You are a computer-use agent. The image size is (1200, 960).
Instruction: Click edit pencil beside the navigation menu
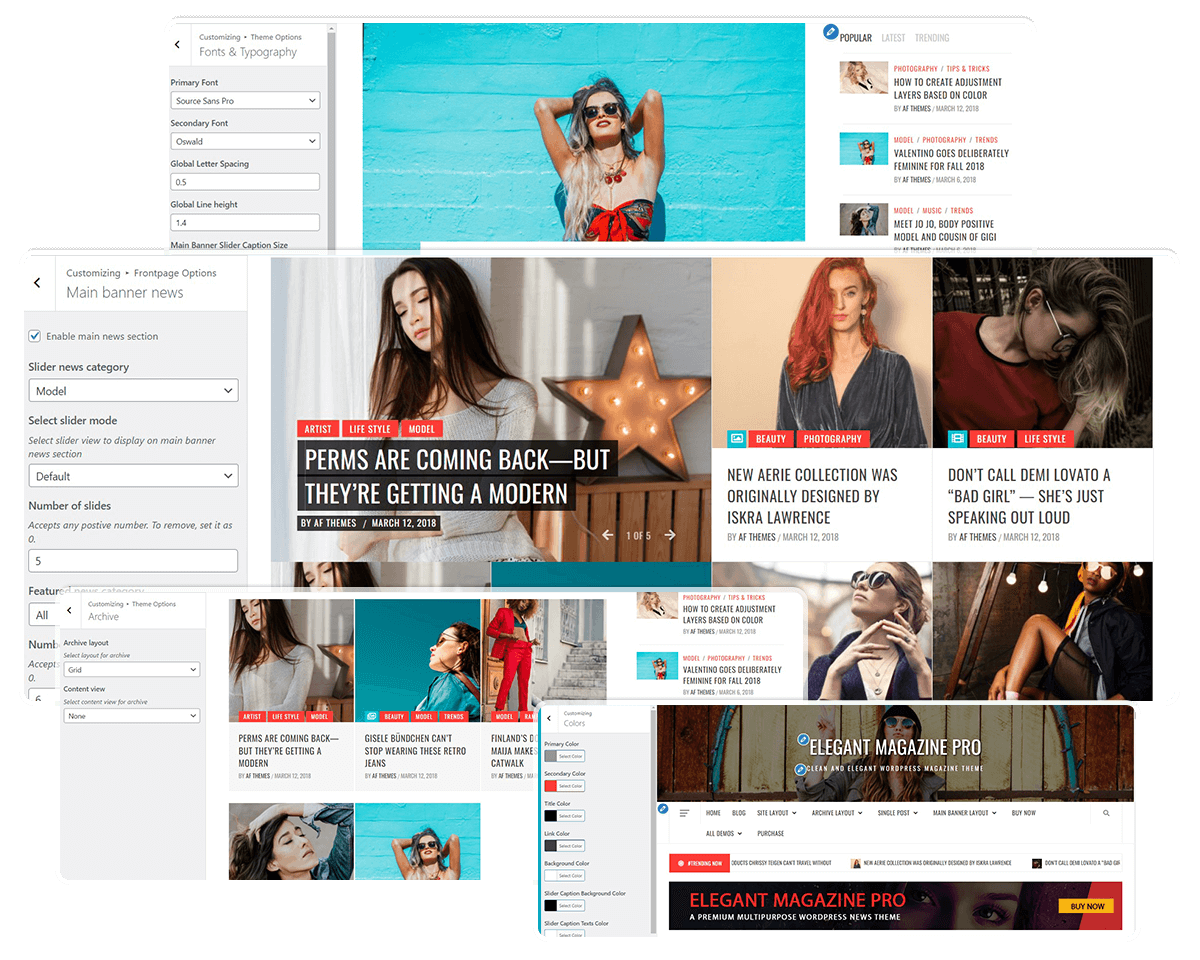coord(663,808)
